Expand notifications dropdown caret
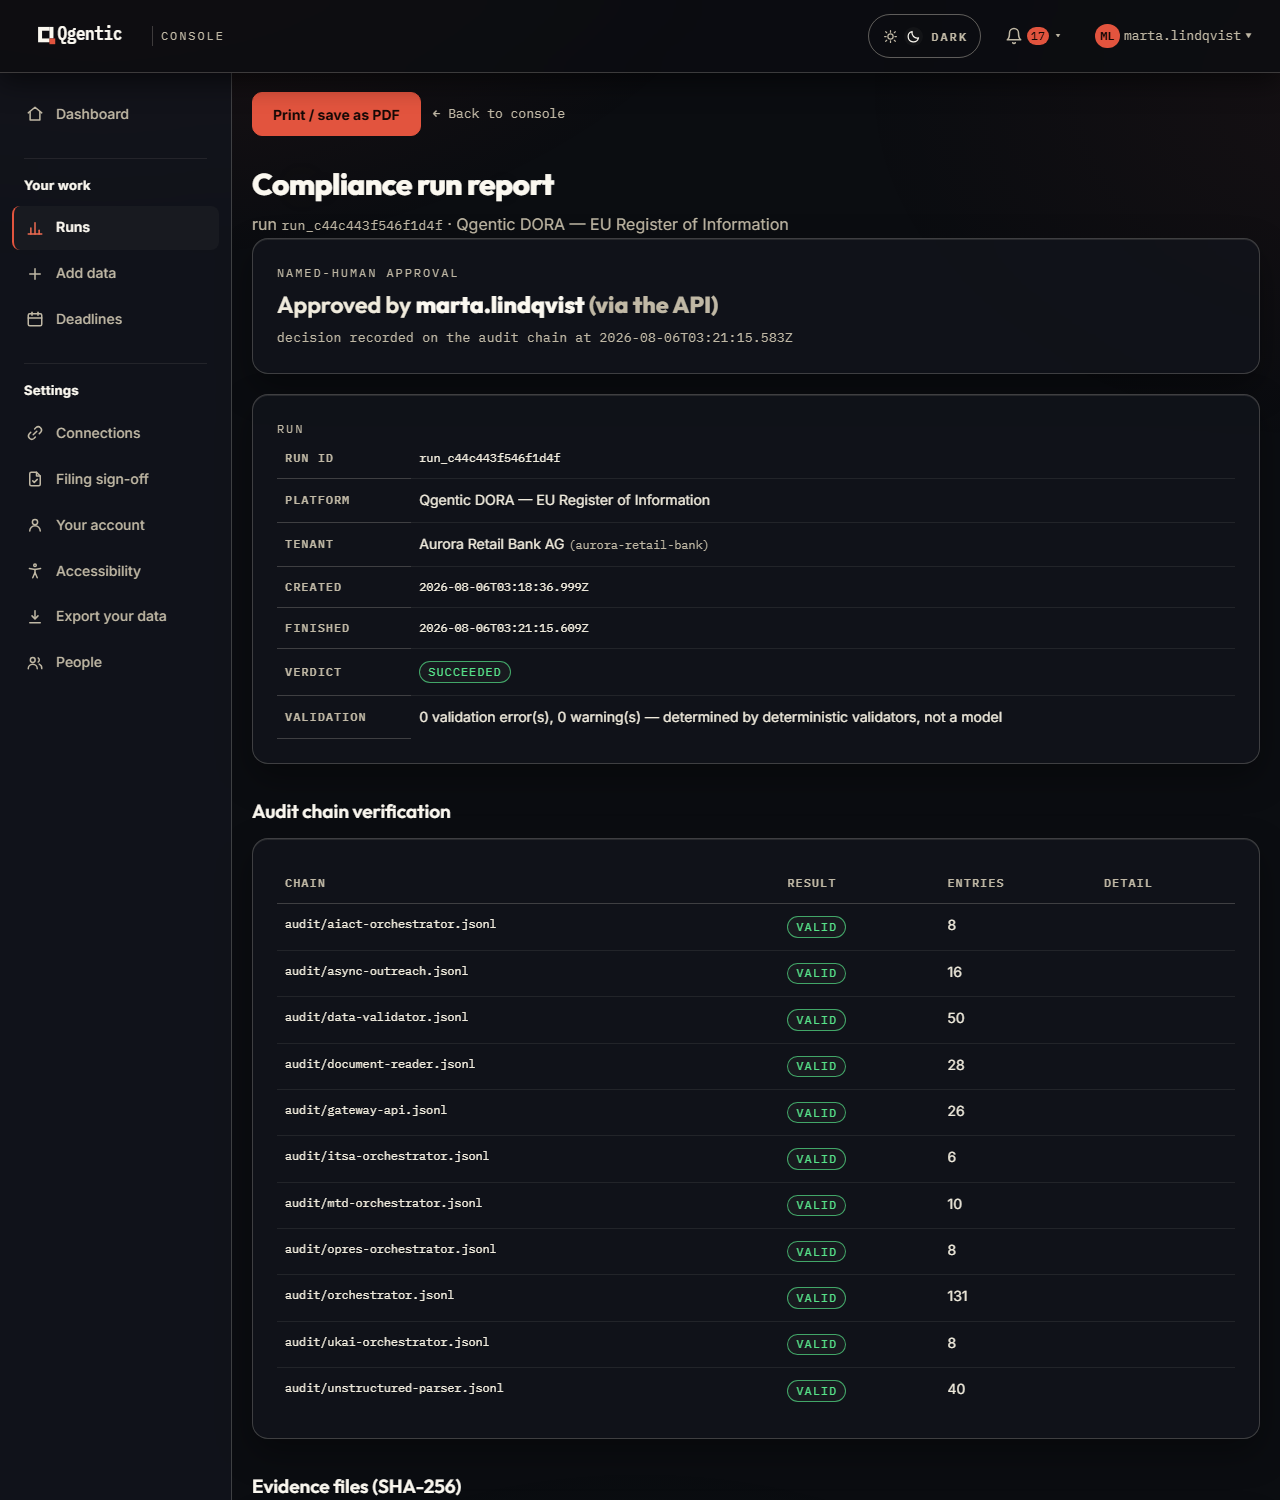Image resolution: width=1280 pixels, height=1500 pixels. point(1058,36)
